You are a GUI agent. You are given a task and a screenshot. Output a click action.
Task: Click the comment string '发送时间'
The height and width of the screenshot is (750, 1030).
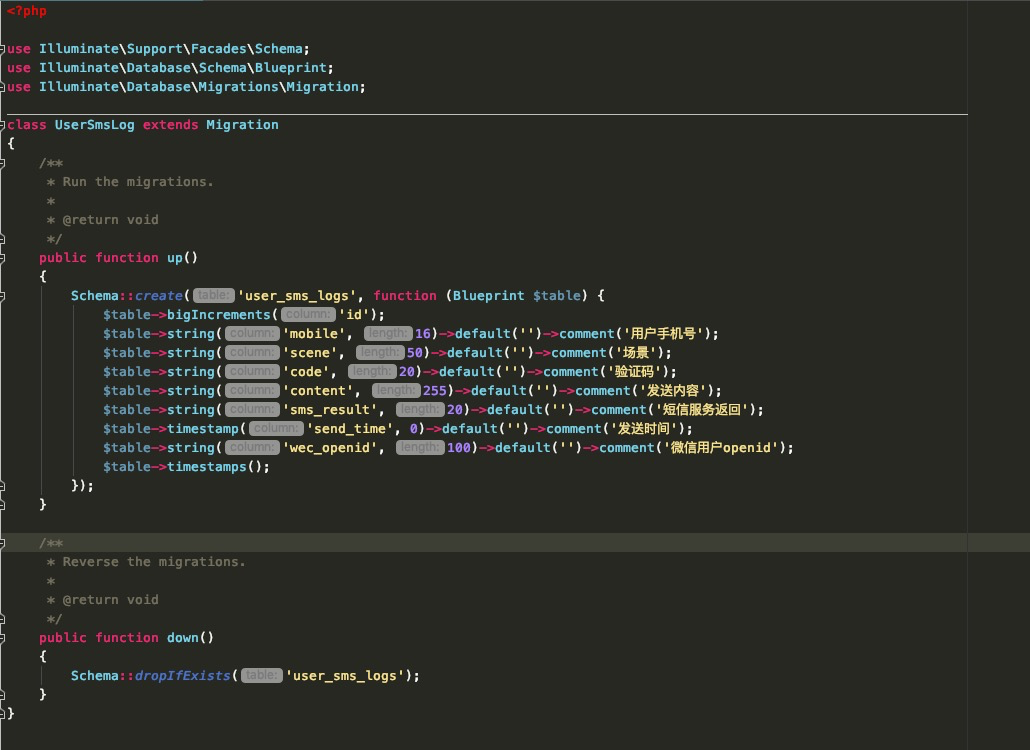[x=644, y=430]
